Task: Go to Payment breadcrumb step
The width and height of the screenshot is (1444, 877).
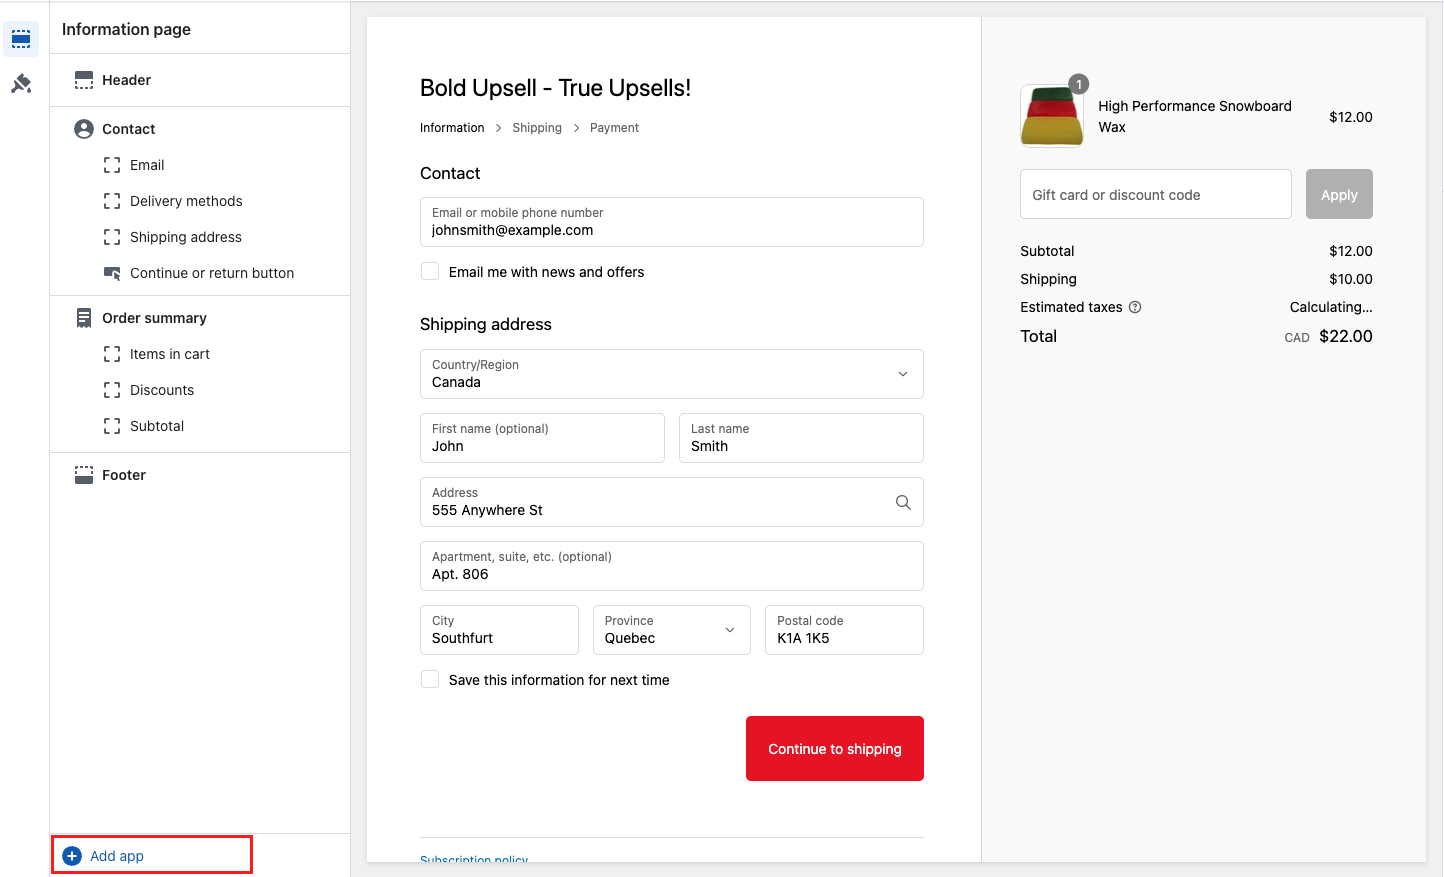Action: [x=614, y=128]
